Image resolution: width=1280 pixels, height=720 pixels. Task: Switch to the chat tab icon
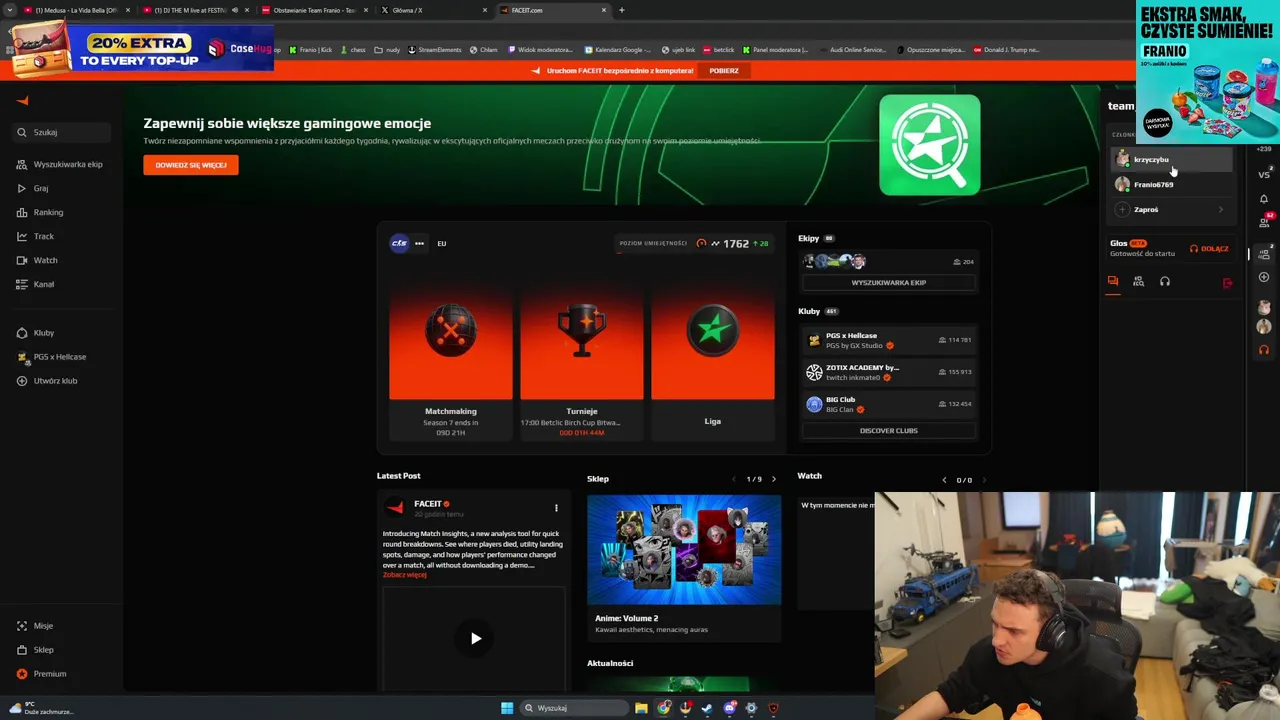coord(1113,282)
